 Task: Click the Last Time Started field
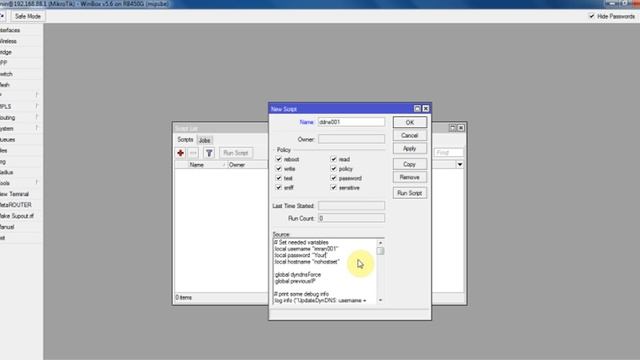tap(351, 206)
